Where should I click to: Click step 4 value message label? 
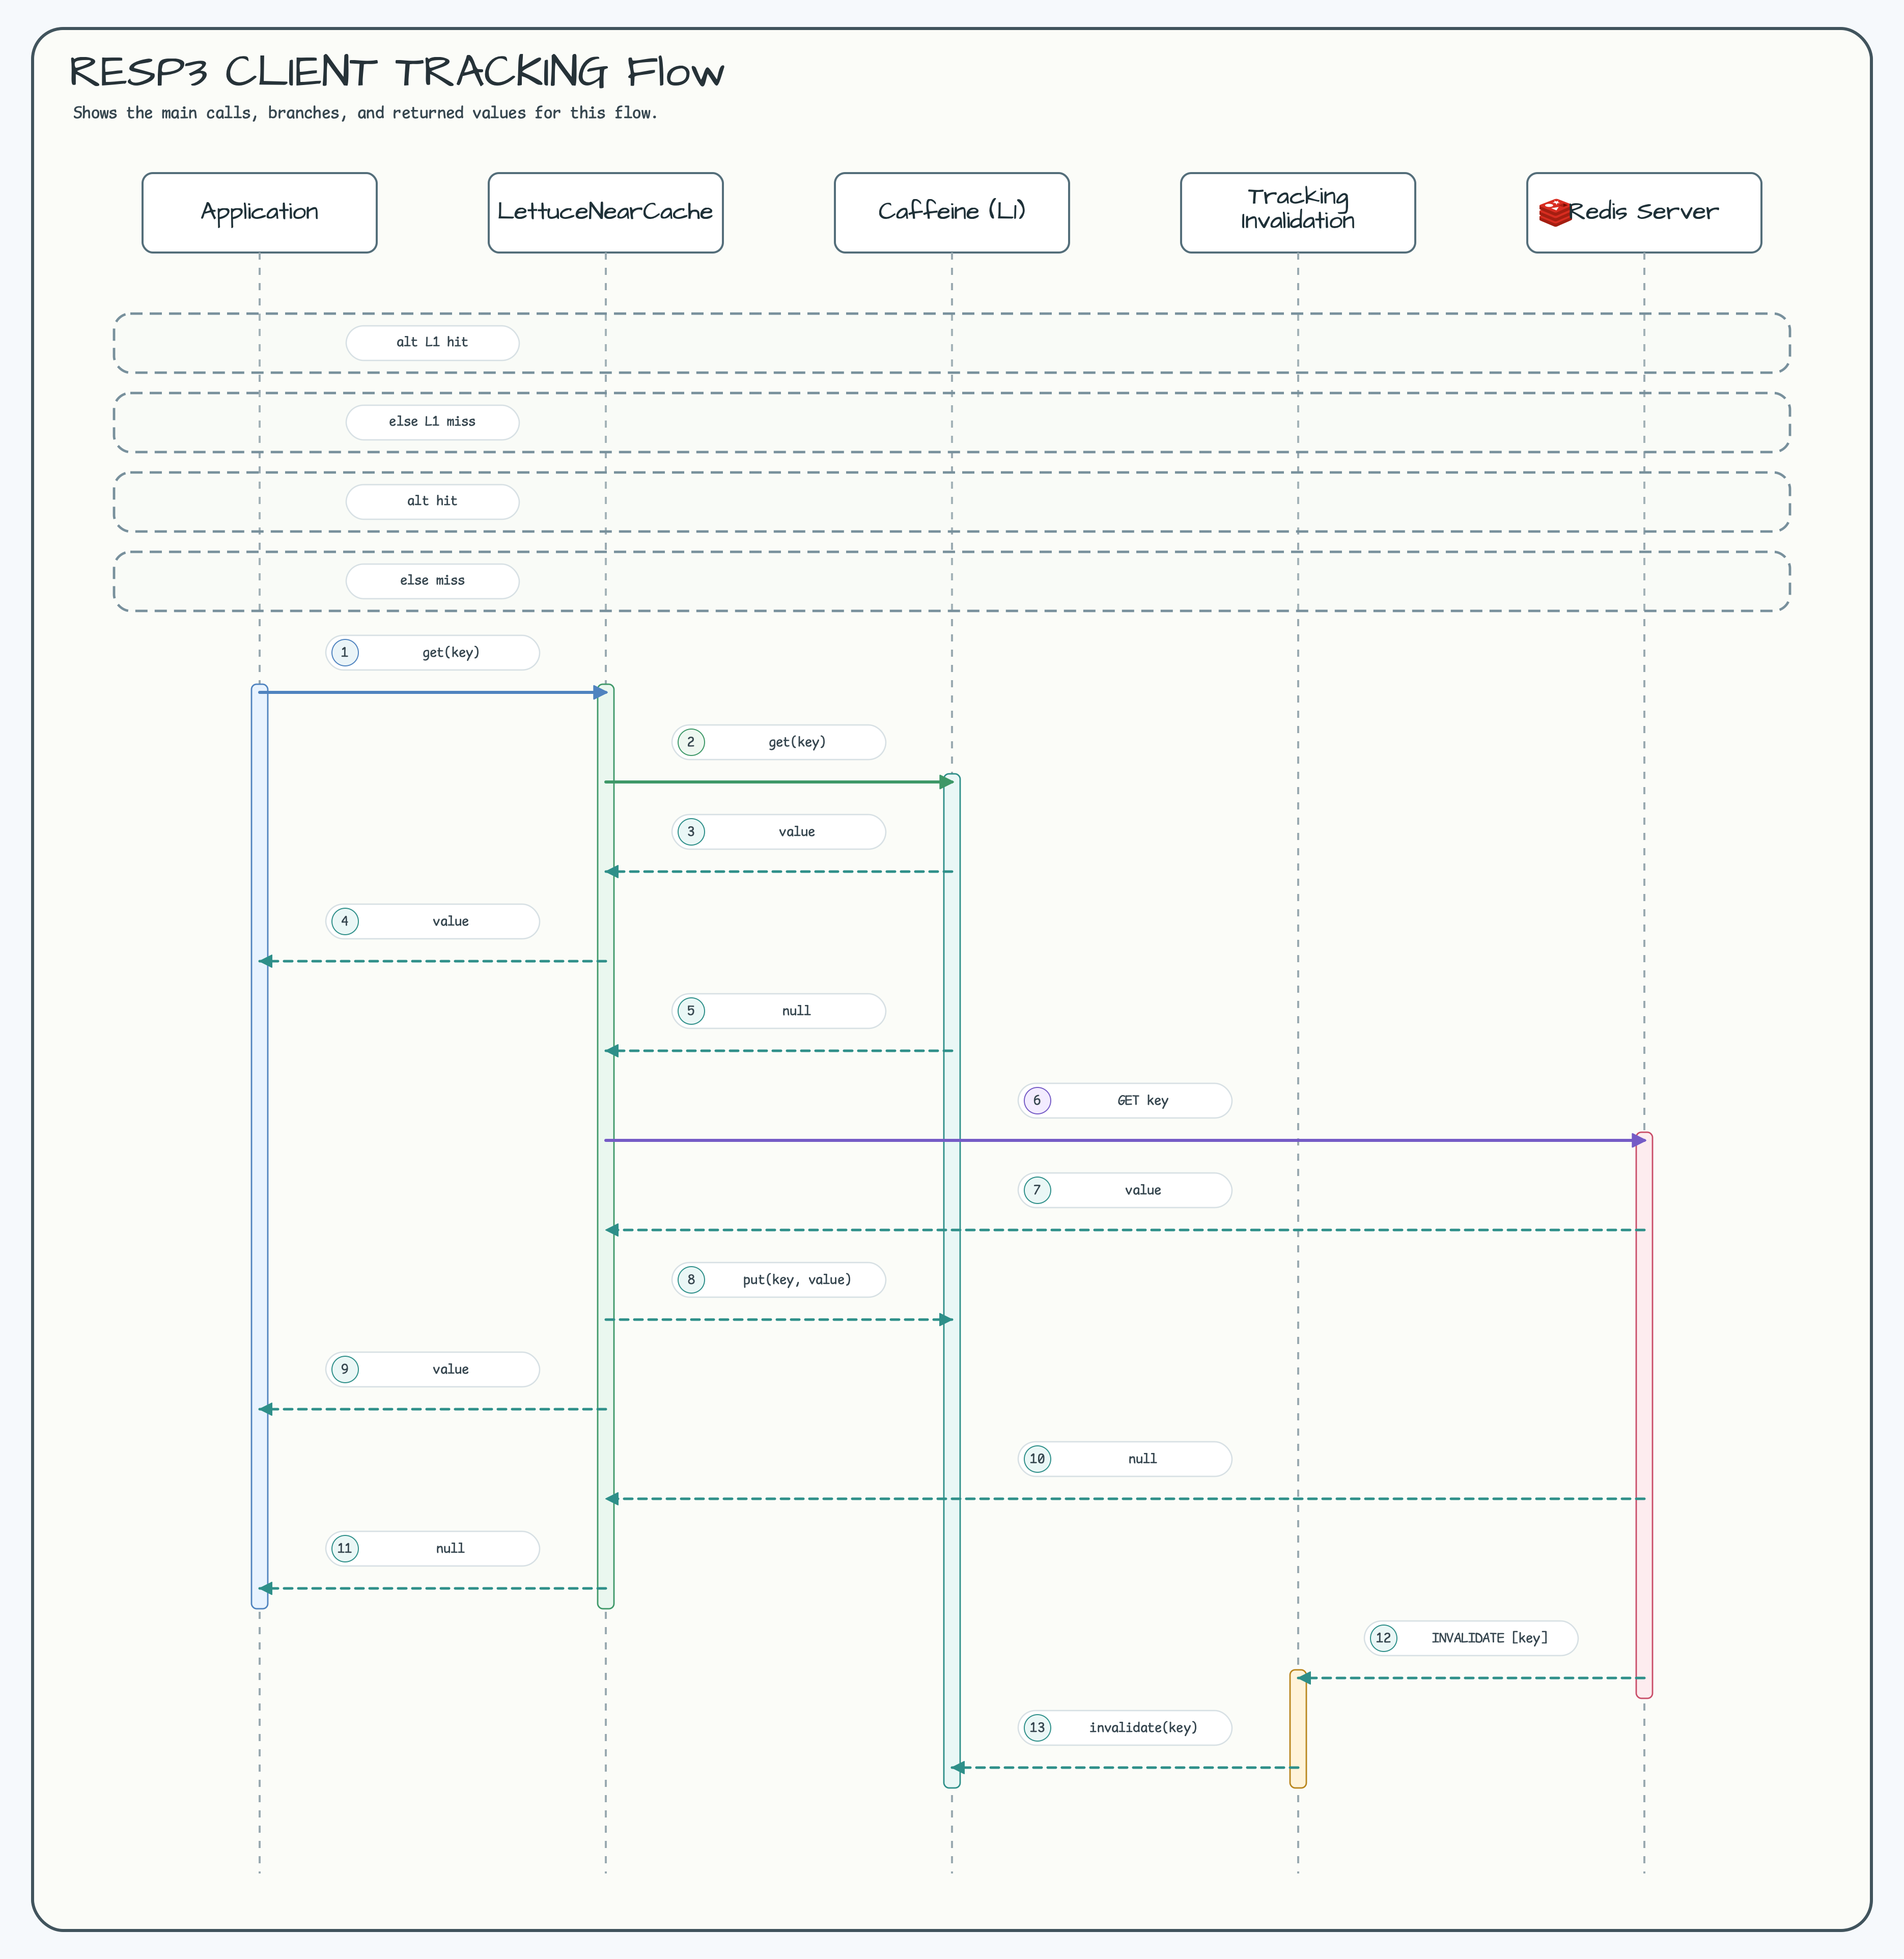[x=432, y=921]
